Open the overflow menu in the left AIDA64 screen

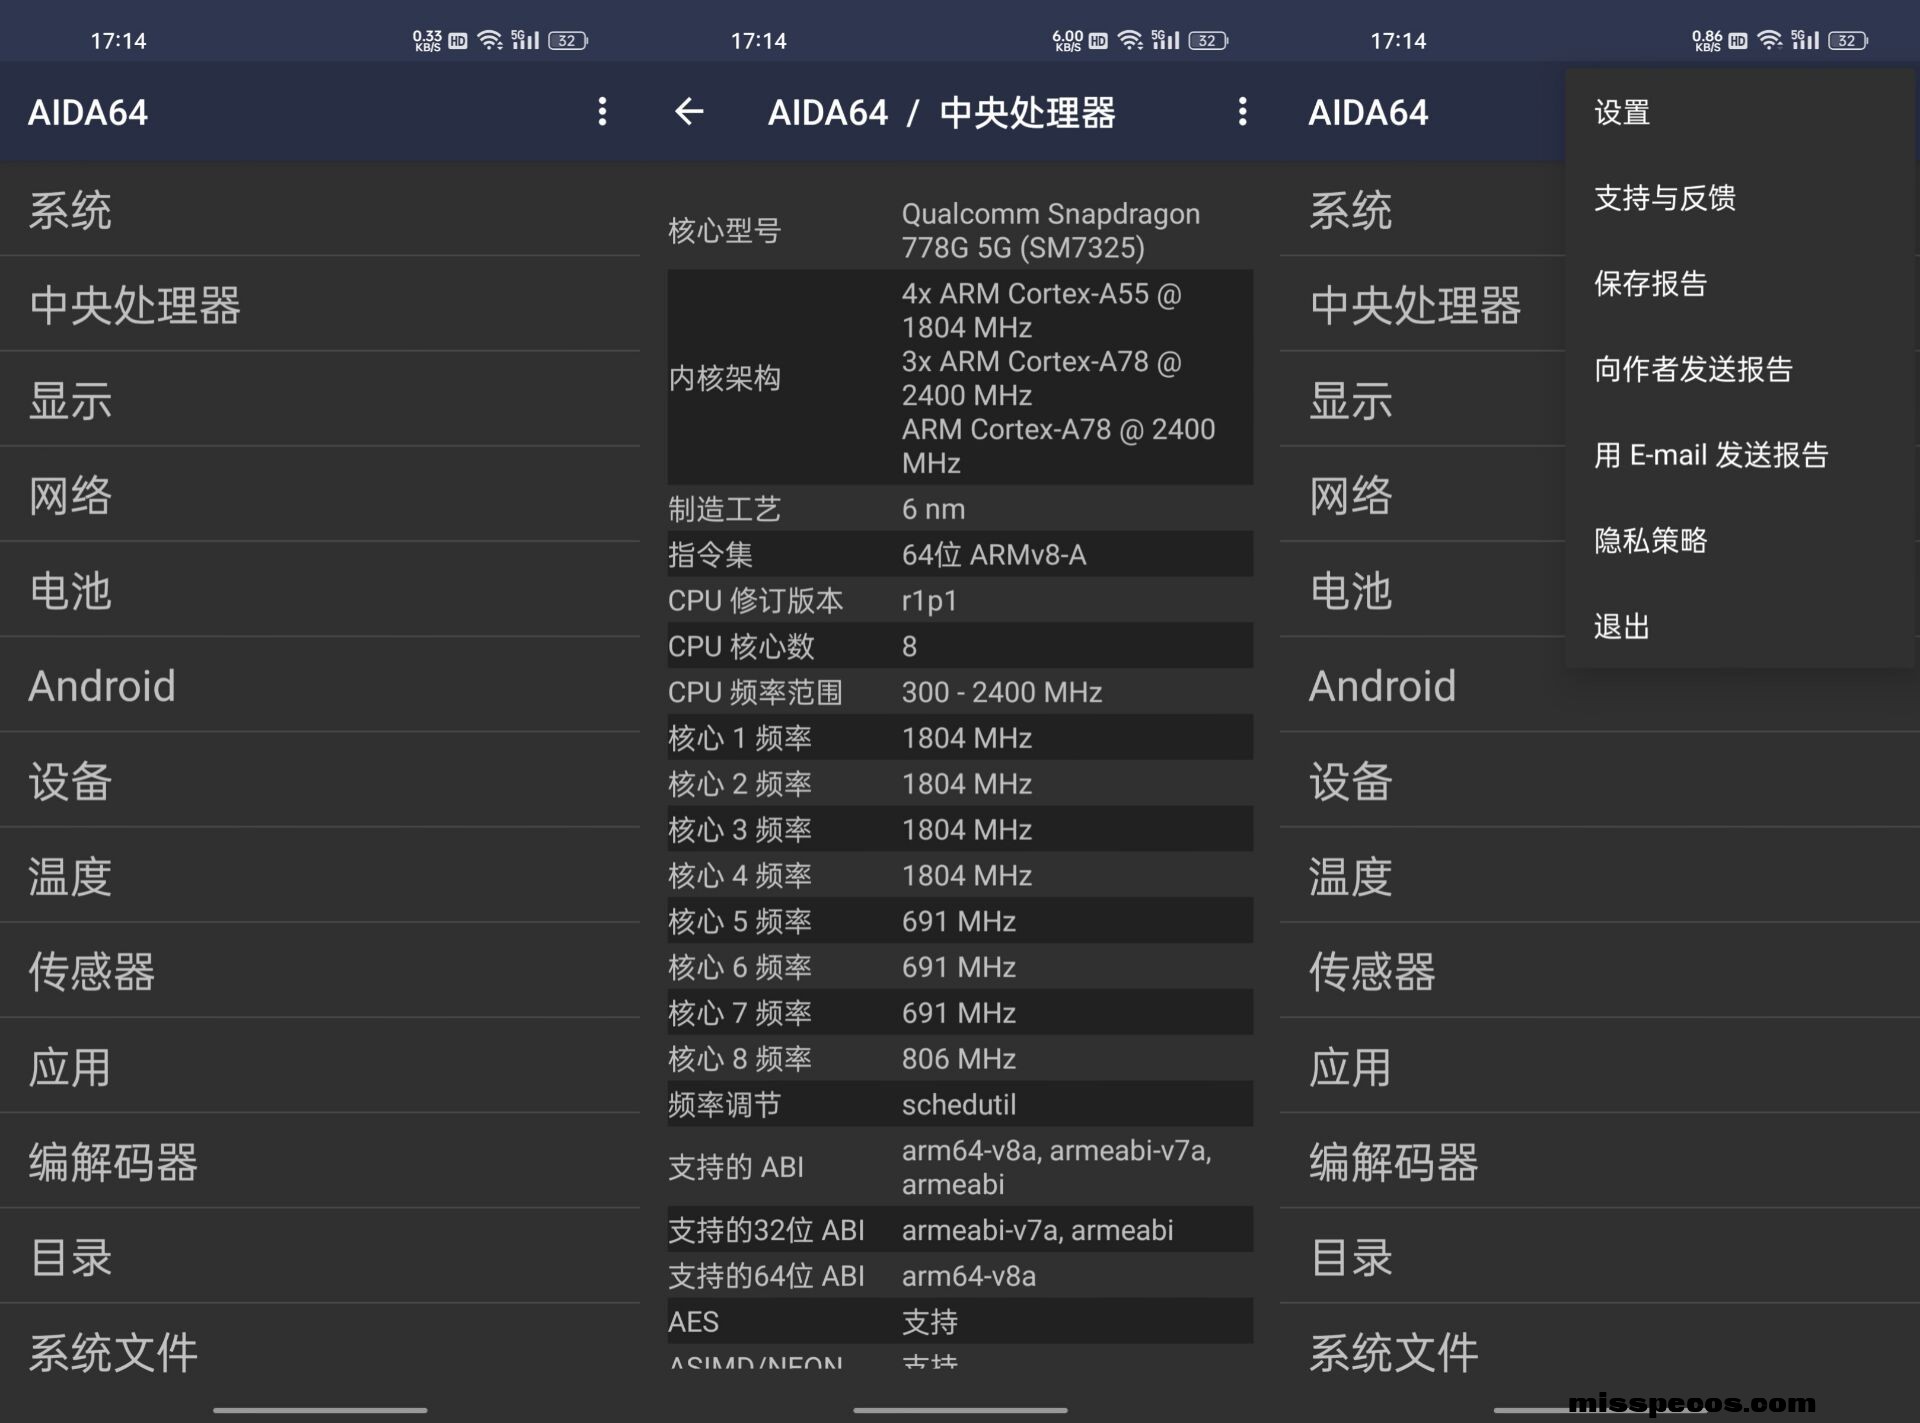point(602,111)
